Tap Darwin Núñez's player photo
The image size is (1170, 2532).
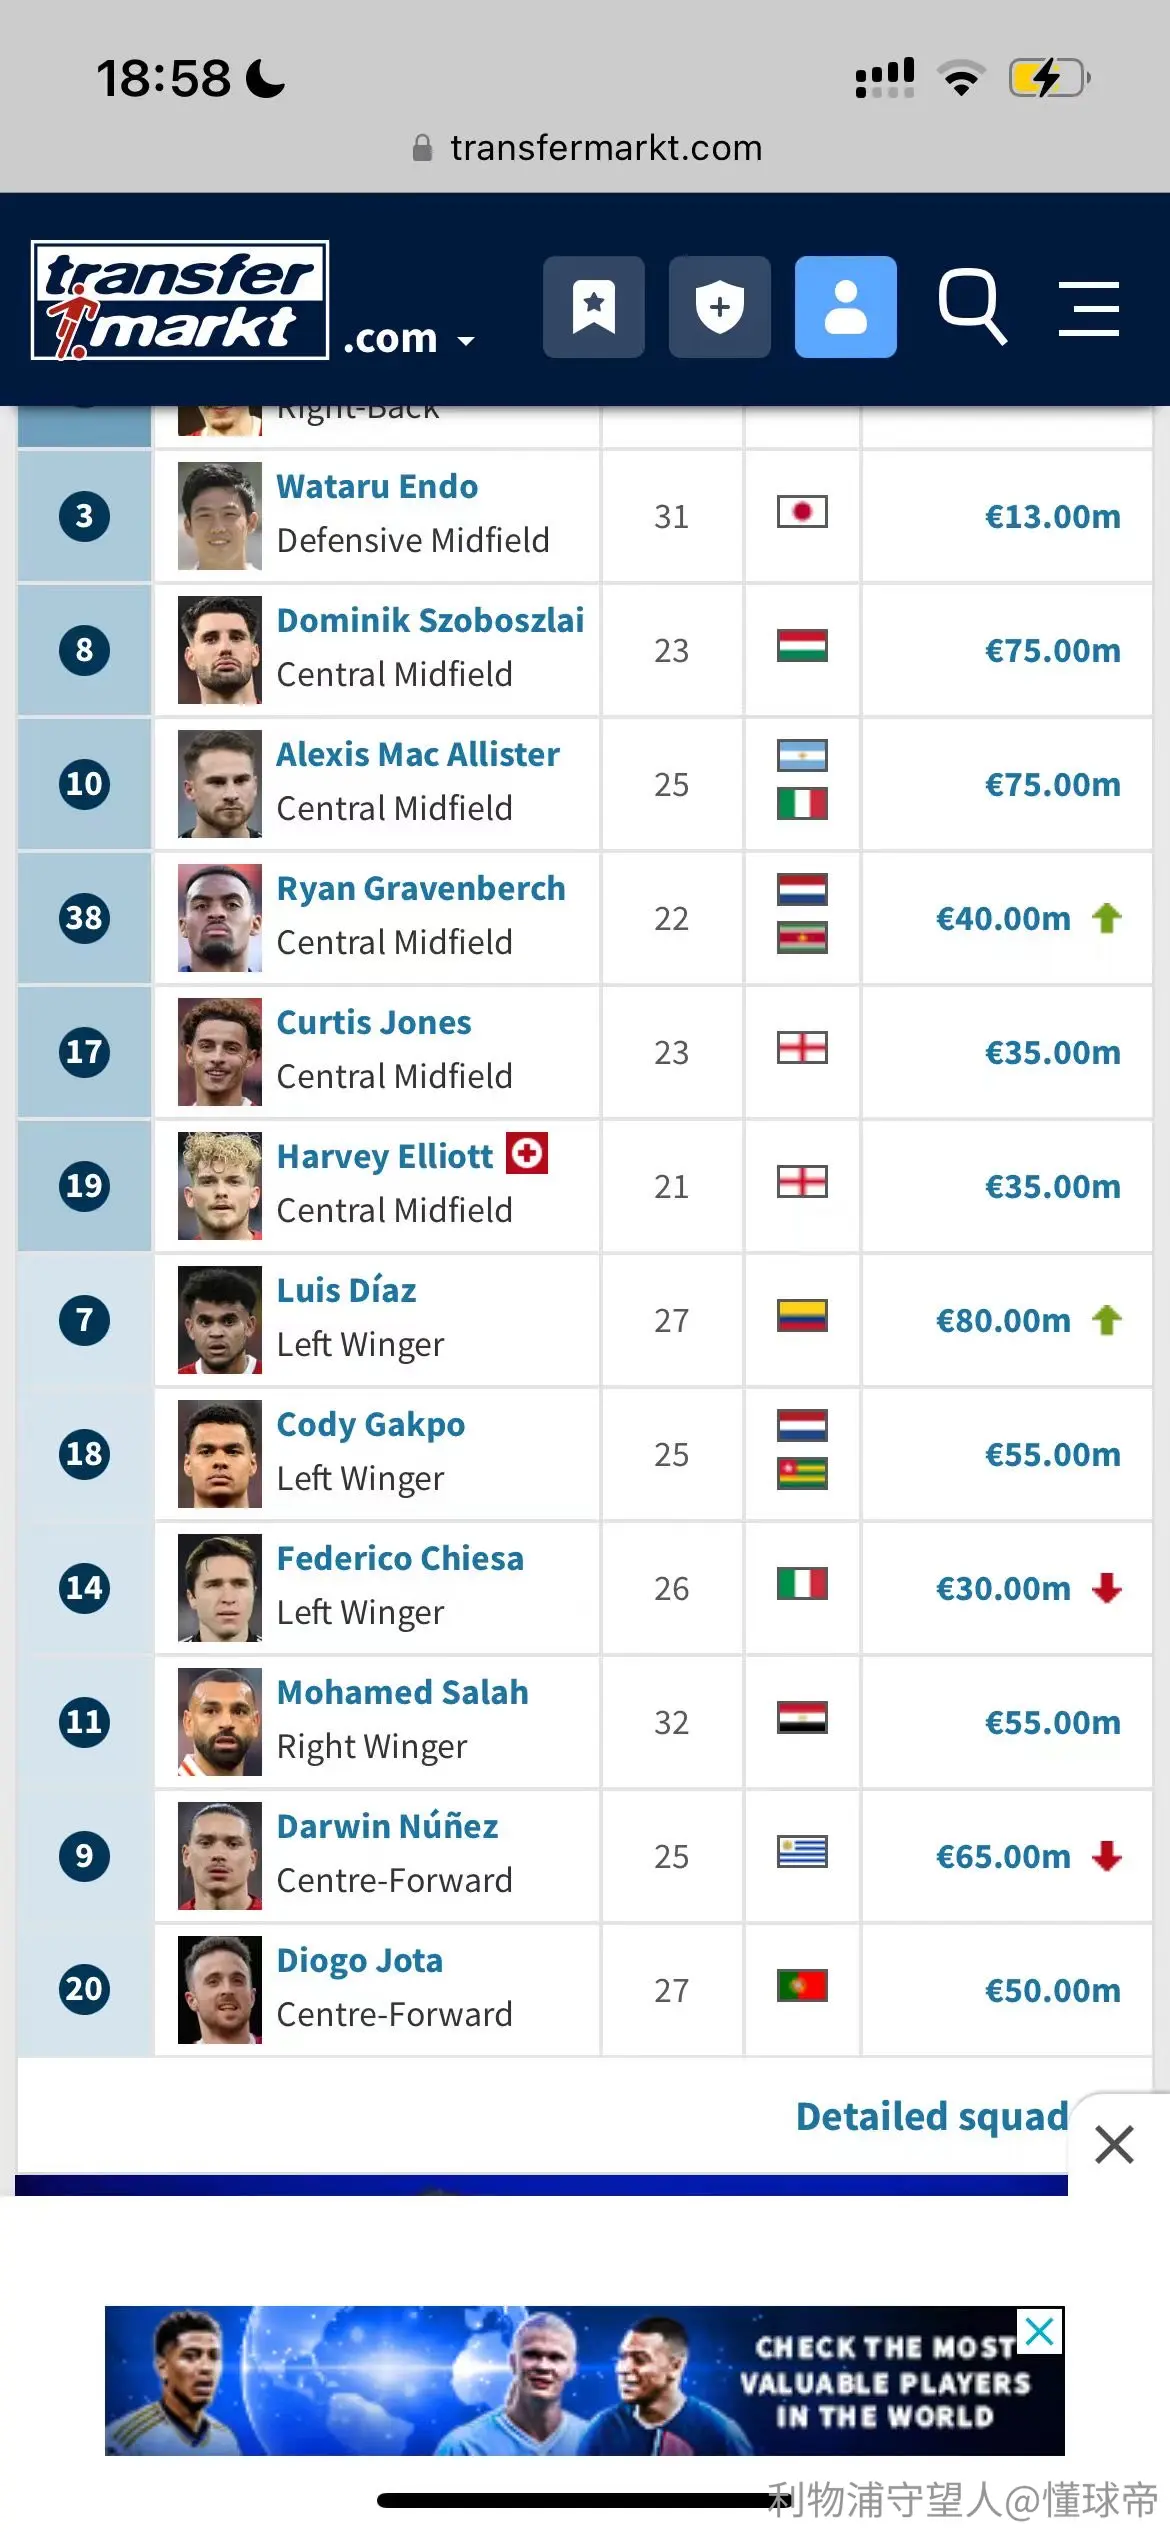(x=220, y=1856)
